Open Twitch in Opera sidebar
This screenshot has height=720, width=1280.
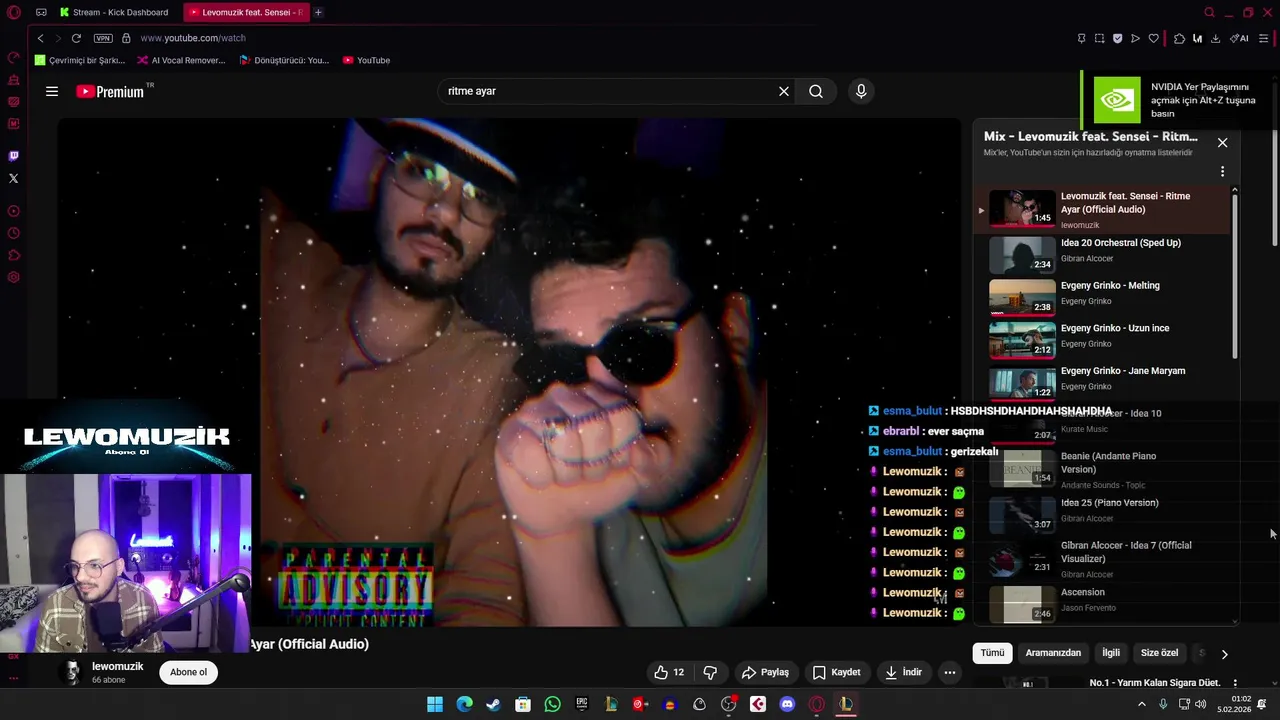(x=13, y=156)
